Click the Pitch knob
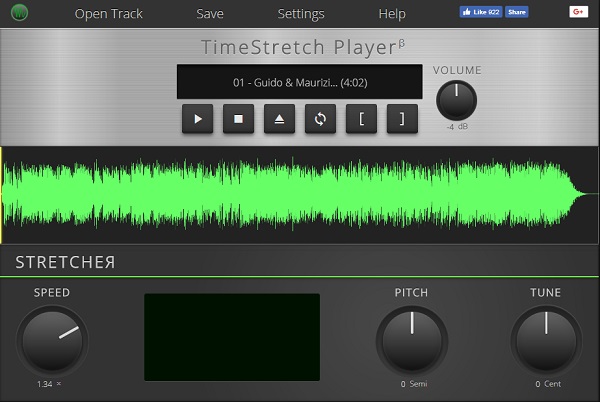600x402 pixels. (411, 340)
